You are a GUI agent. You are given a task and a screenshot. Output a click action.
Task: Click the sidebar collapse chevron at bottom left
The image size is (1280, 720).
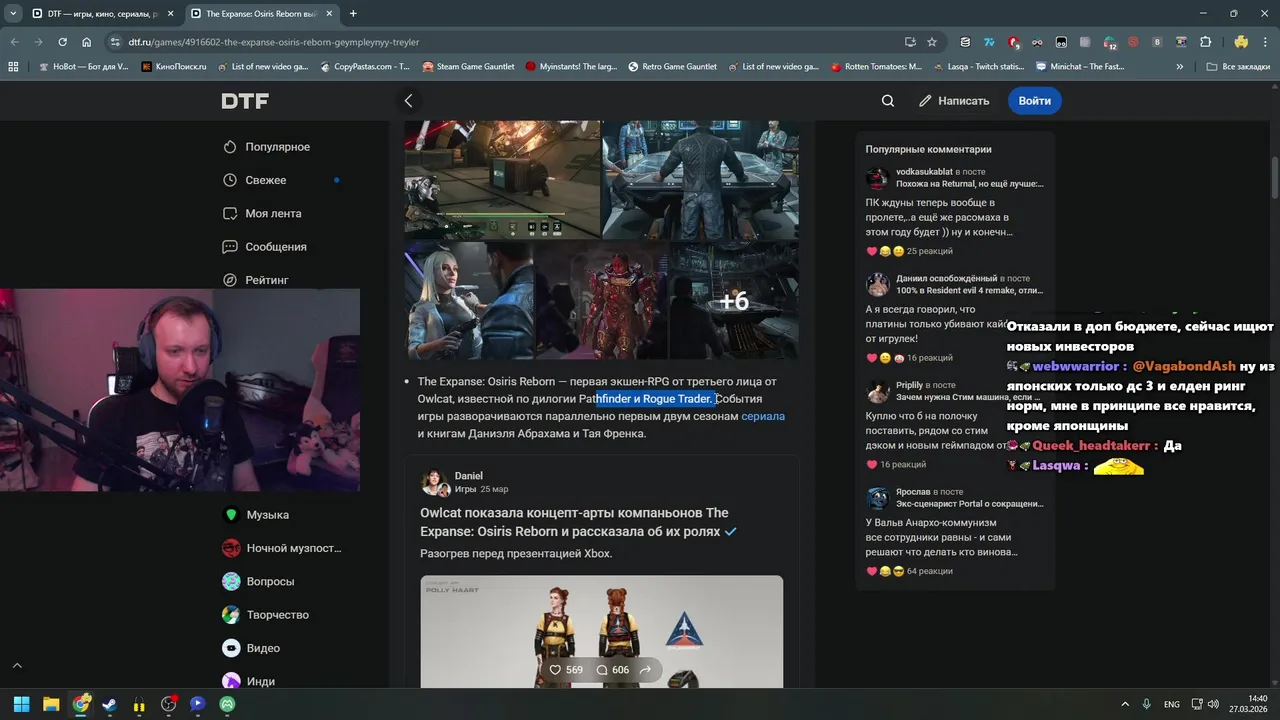click(17, 665)
